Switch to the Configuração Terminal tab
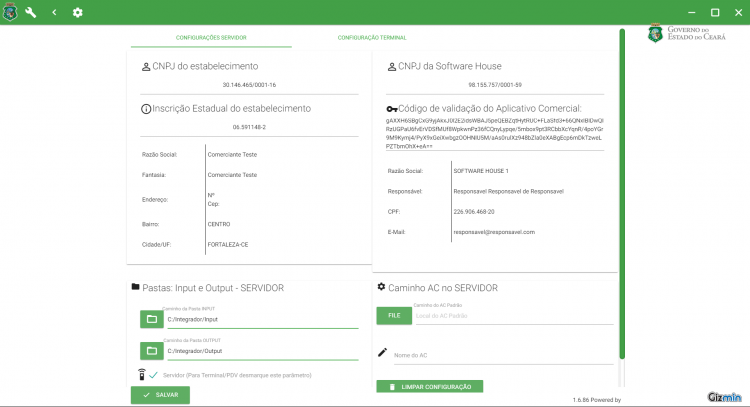 (x=372, y=37)
